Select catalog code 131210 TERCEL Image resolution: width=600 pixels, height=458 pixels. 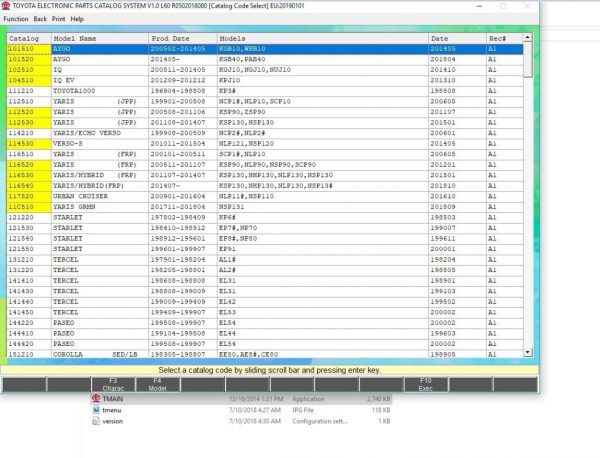(29, 259)
